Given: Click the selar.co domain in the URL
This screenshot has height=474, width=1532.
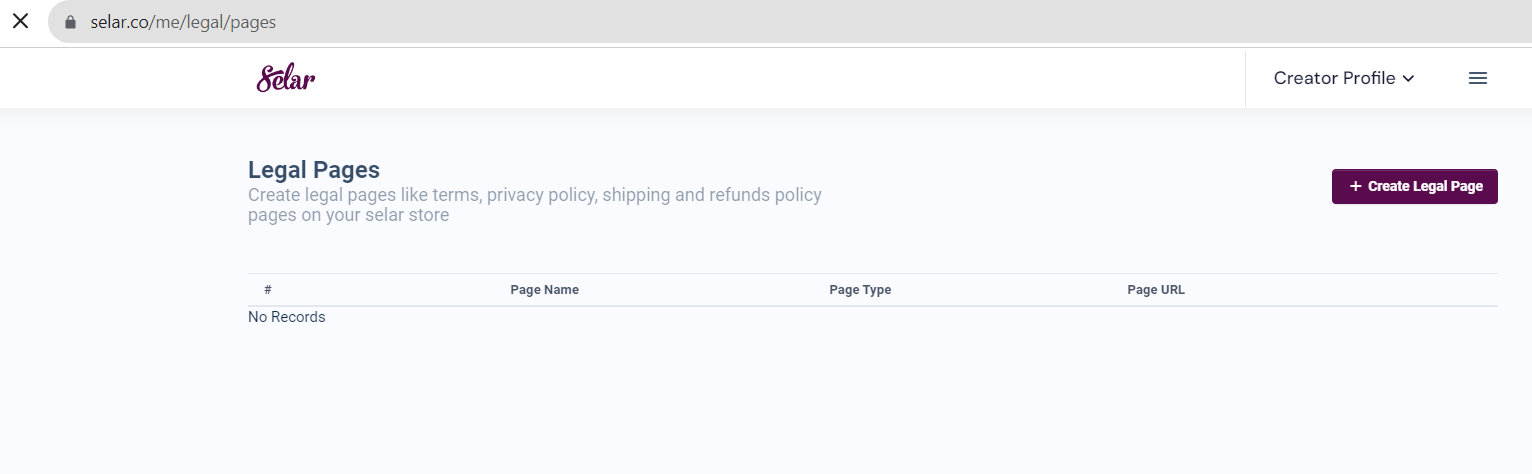Looking at the screenshot, I should click(119, 22).
